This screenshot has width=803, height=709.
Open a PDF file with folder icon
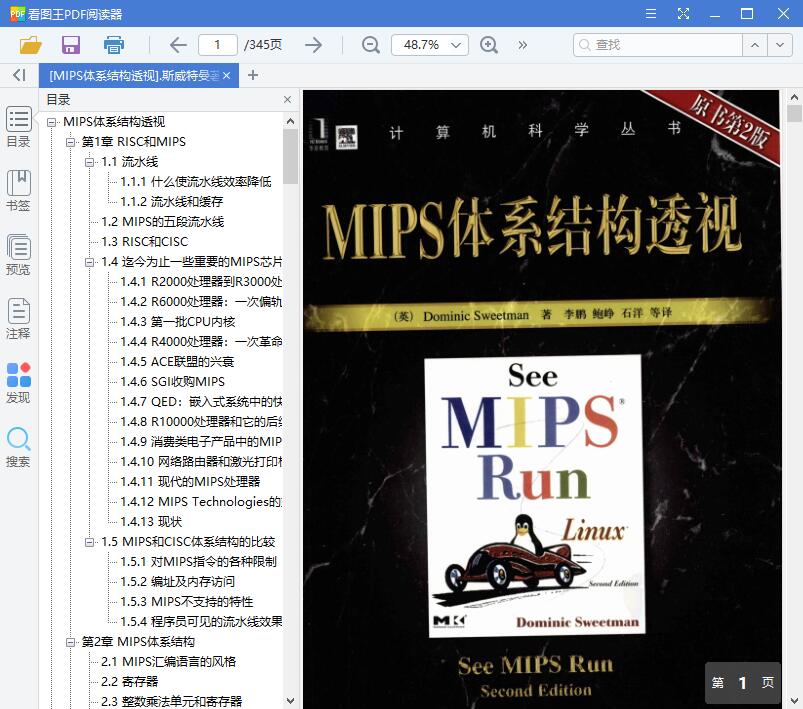pos(30,45)
